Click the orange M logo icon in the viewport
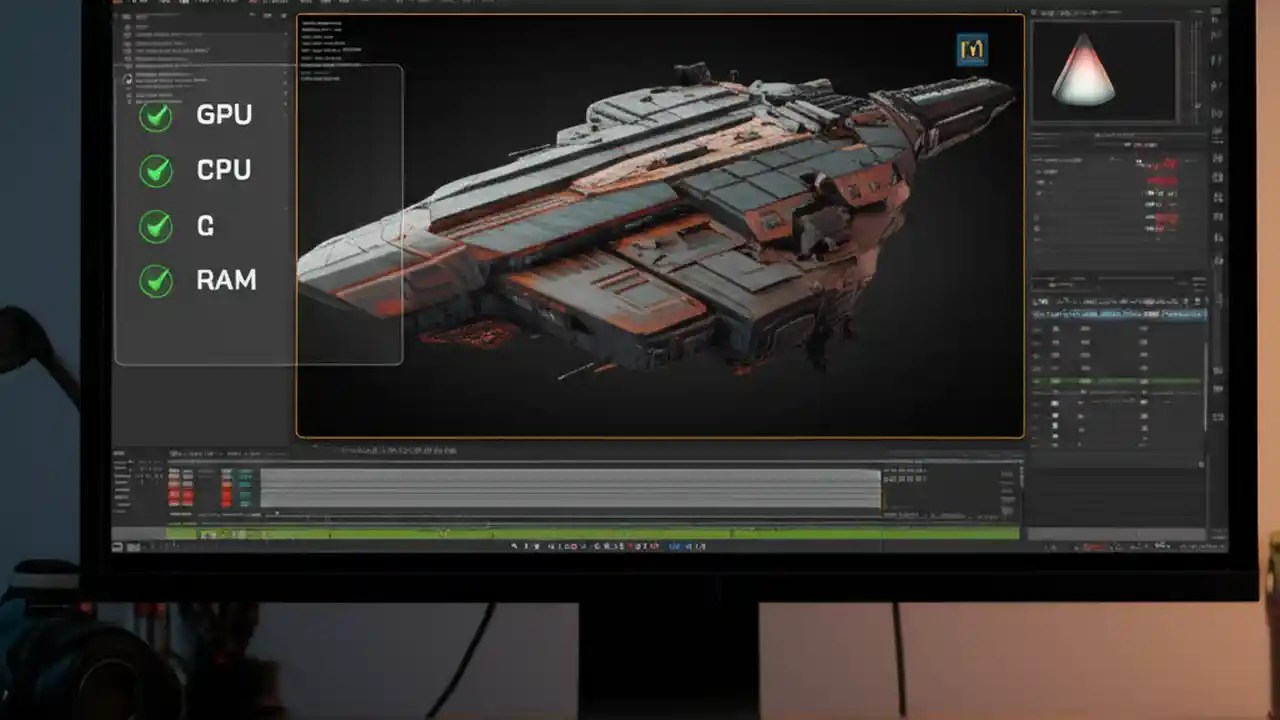The image size is (1280, 720). [x=972, y=49]
